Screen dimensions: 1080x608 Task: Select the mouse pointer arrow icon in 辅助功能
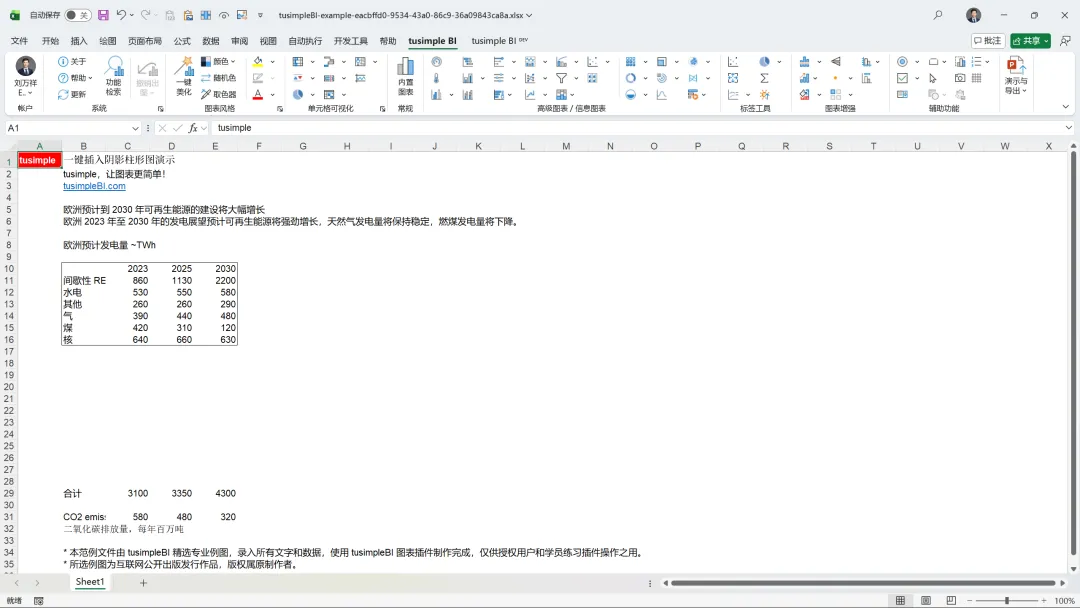(x=933, y=78)
